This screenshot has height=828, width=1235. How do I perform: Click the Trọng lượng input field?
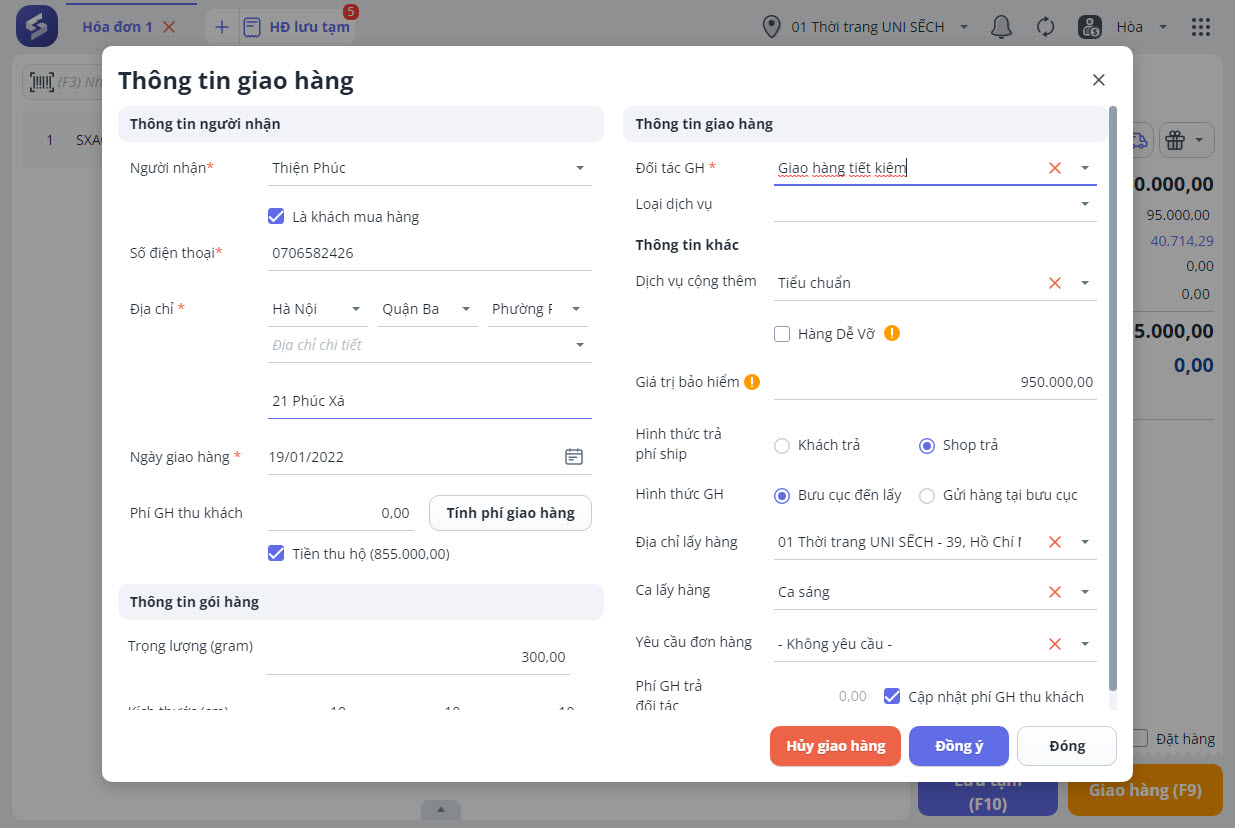[x=420, y=657]
